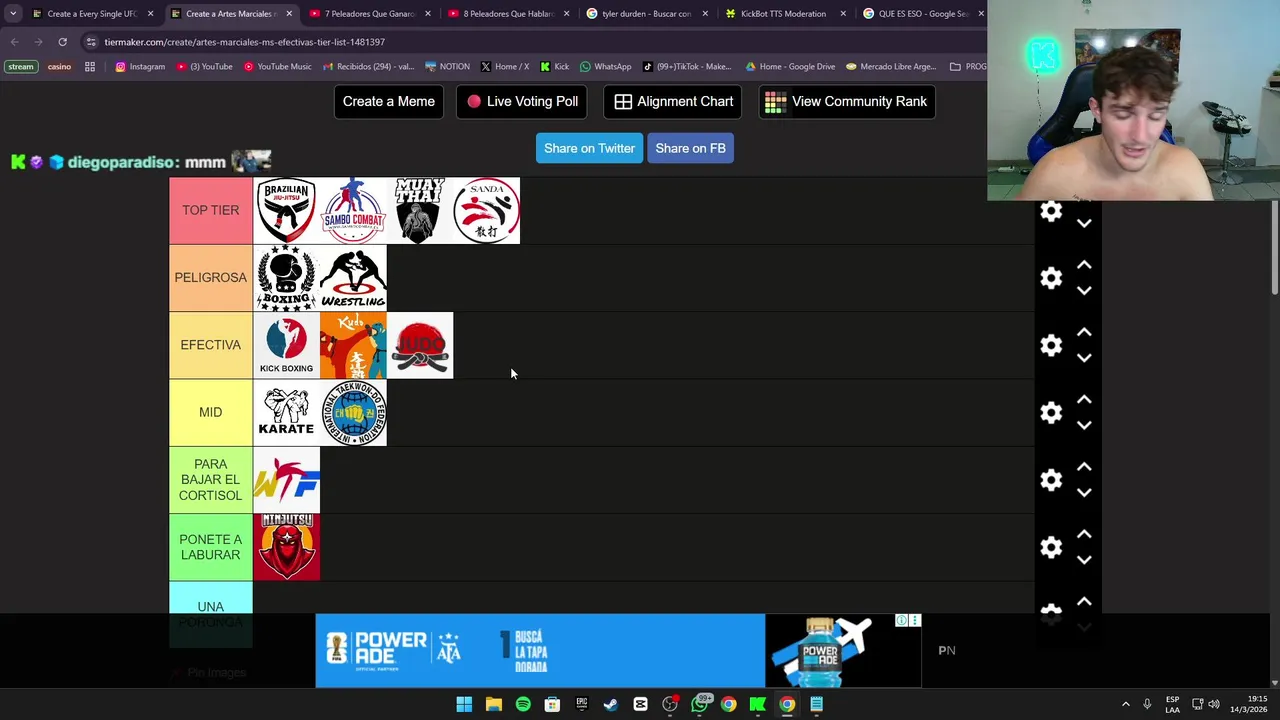Viewport: 1280px width, 720px height.
Task: Switch to tyler durden search tab
Action: pyautogui.click(x=645, y=14)
